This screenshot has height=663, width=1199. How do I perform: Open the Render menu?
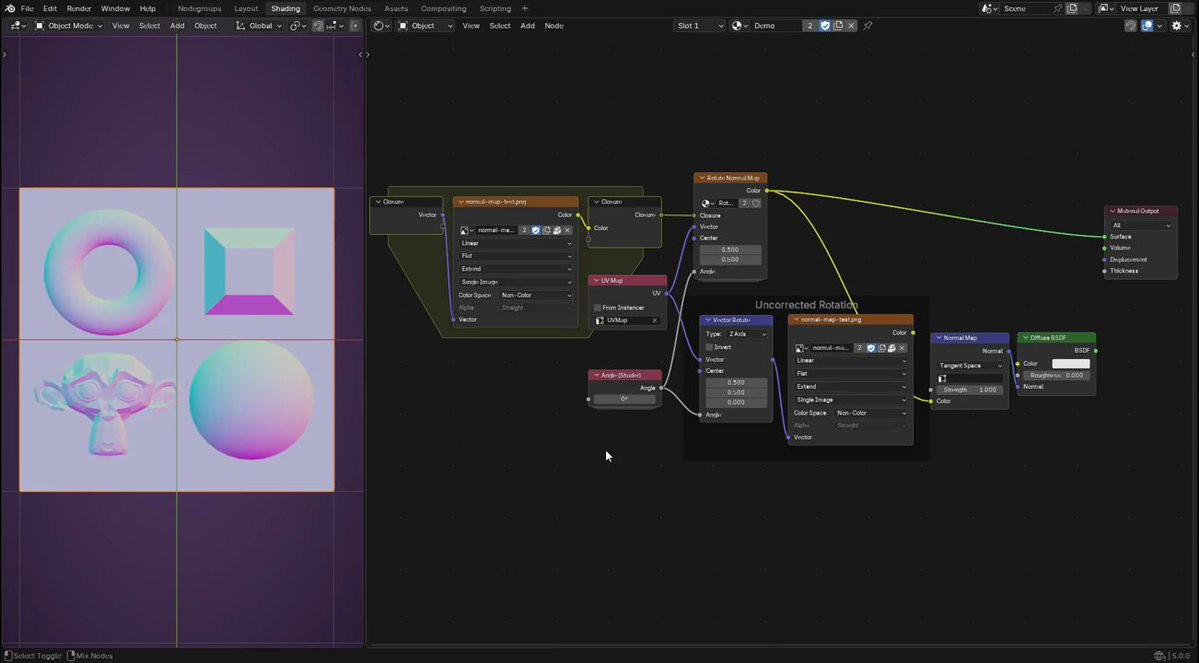[x=79, y=8]
